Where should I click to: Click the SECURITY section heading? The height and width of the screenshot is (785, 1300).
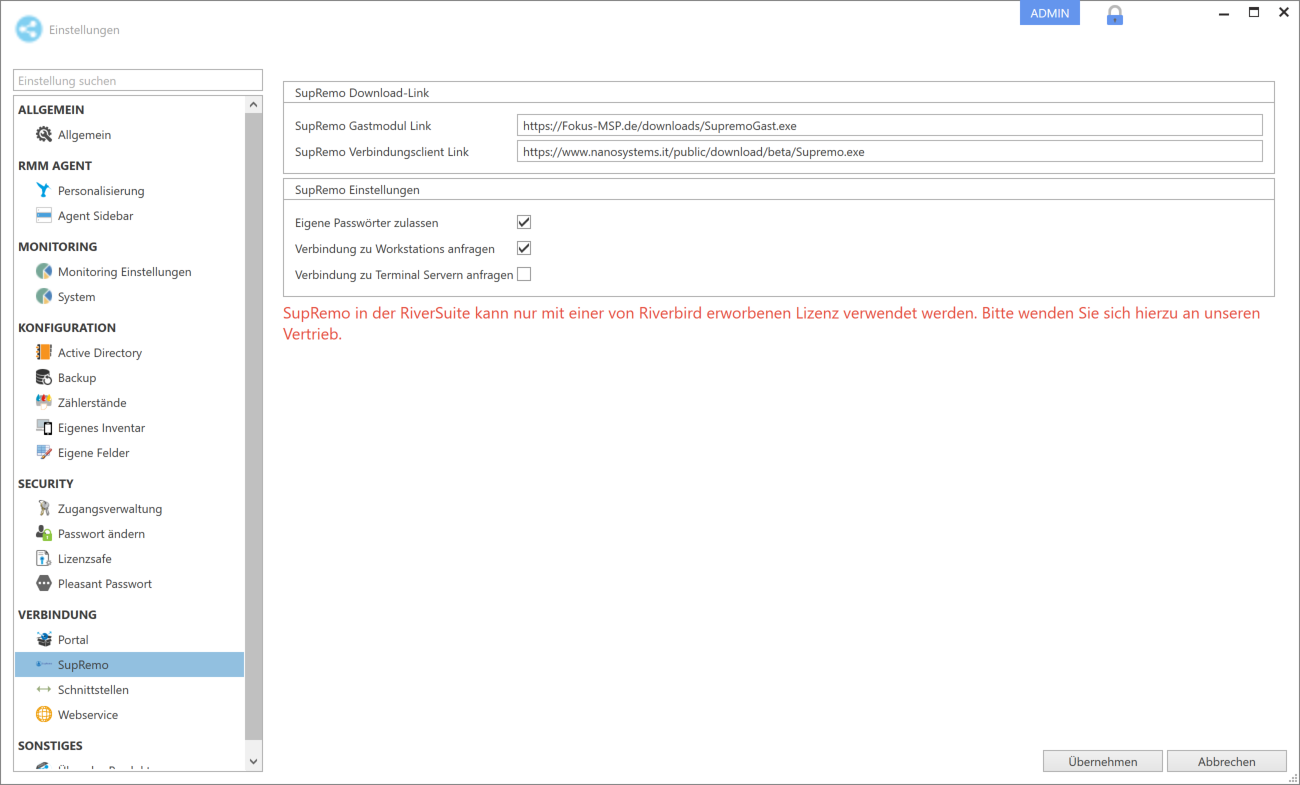tap(46, 484)
